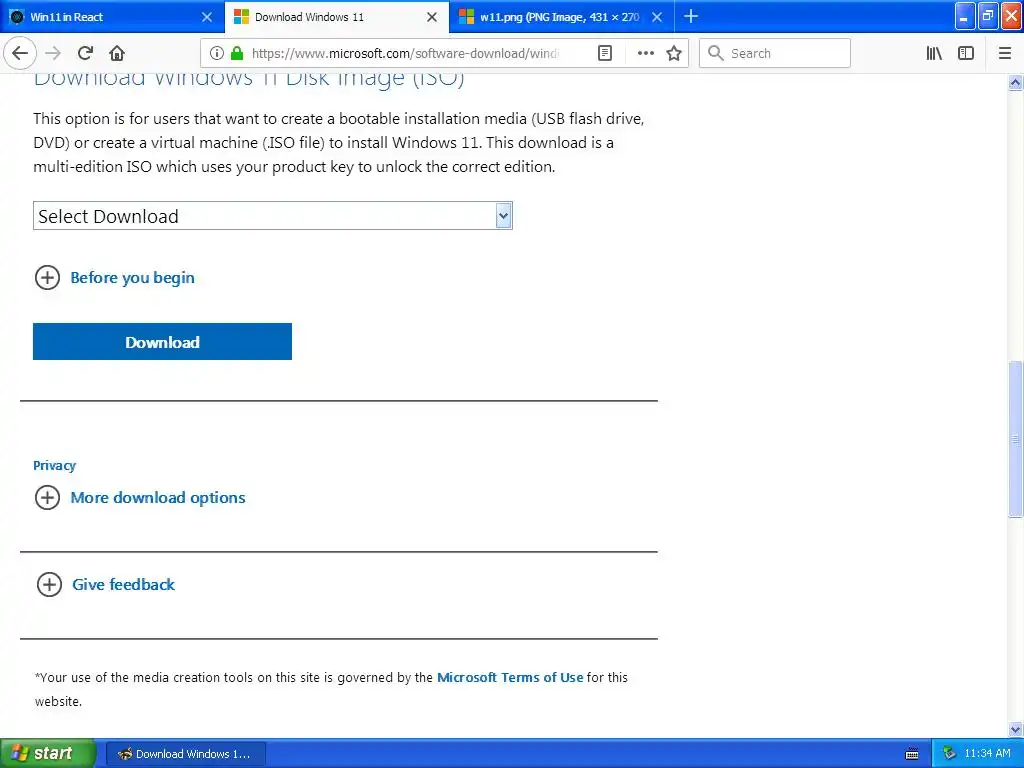
Task: Click the 11:34 AM clock
Action: (x=987, y=754)
